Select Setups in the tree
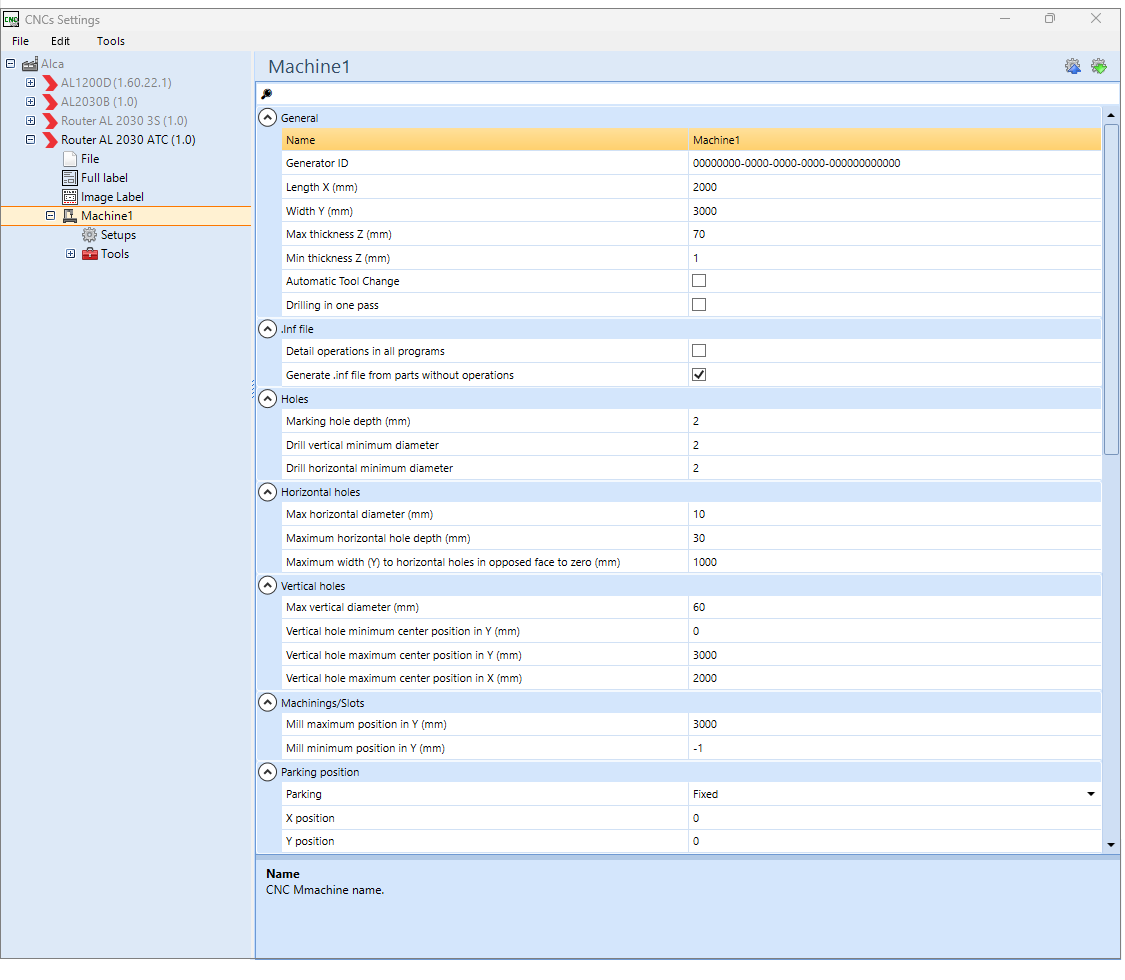 point(118,235)
